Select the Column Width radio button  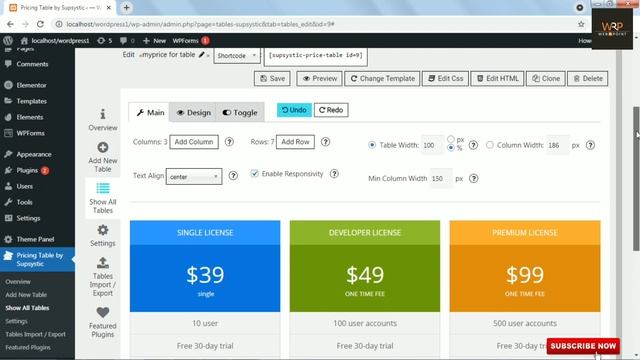[490, 145]
